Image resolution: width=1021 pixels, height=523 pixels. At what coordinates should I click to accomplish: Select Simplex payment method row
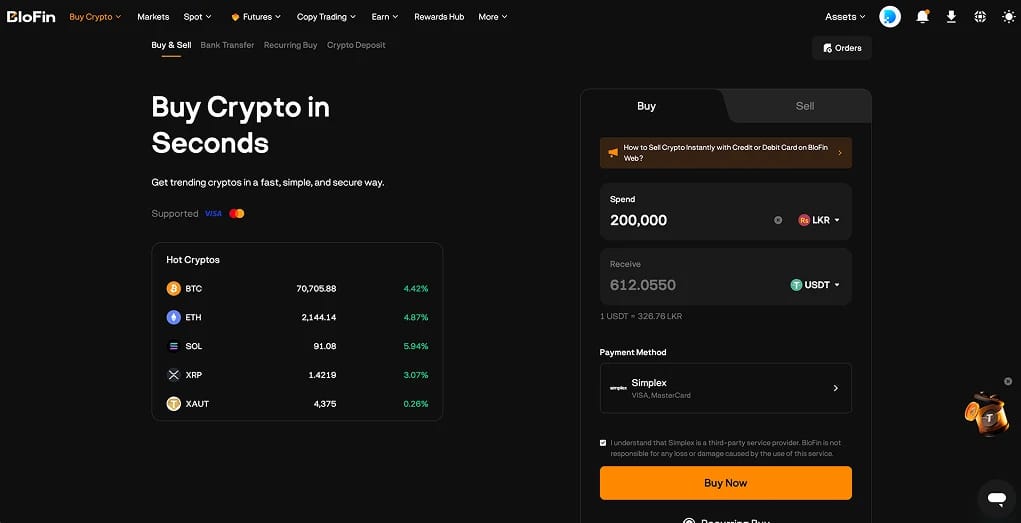[x=725, y=388]
